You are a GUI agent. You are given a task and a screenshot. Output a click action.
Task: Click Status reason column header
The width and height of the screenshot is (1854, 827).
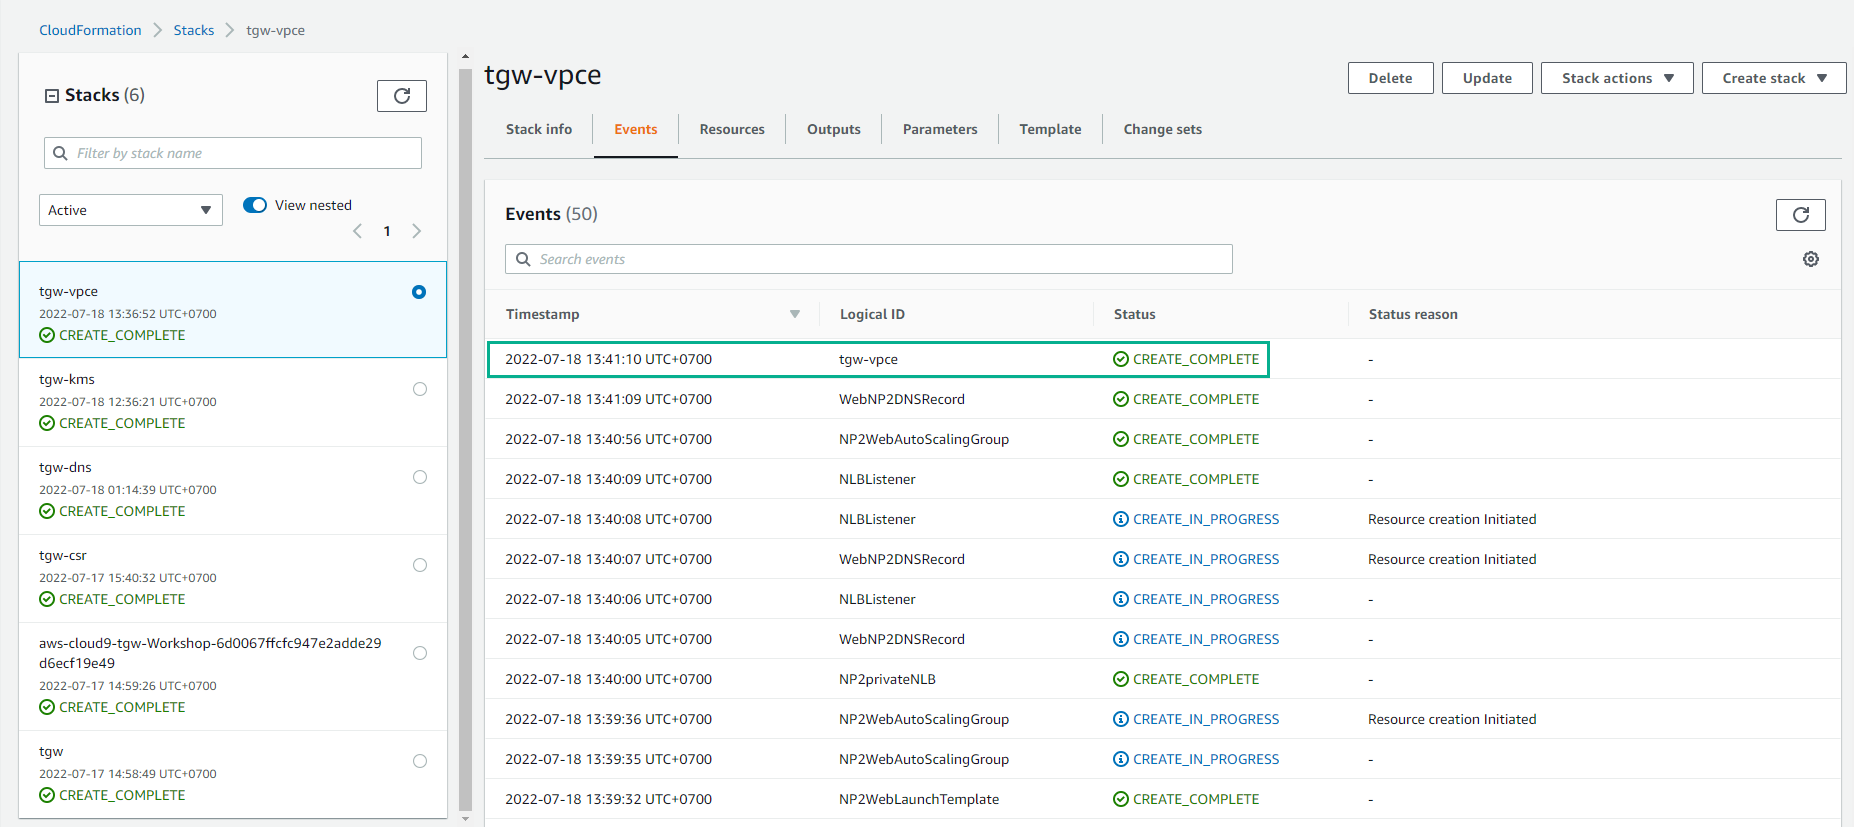(1413, 314)
